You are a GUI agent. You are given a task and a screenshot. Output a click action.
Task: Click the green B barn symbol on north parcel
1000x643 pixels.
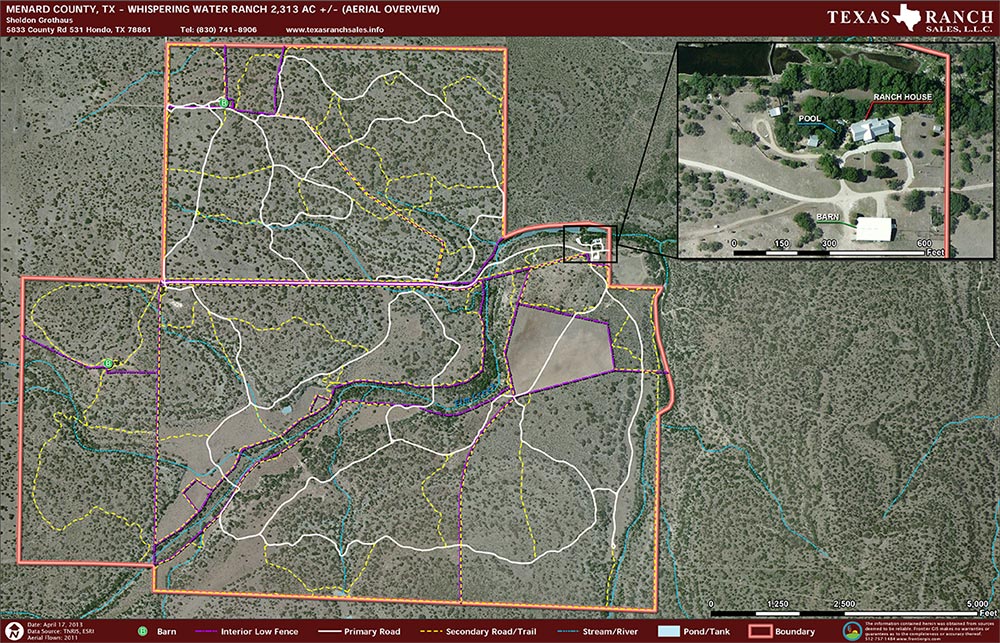point(224,103)
